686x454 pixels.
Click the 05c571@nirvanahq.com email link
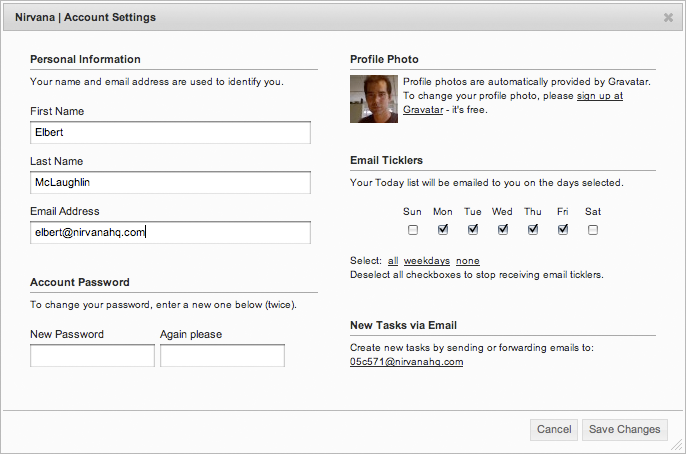tap(406, 362)
